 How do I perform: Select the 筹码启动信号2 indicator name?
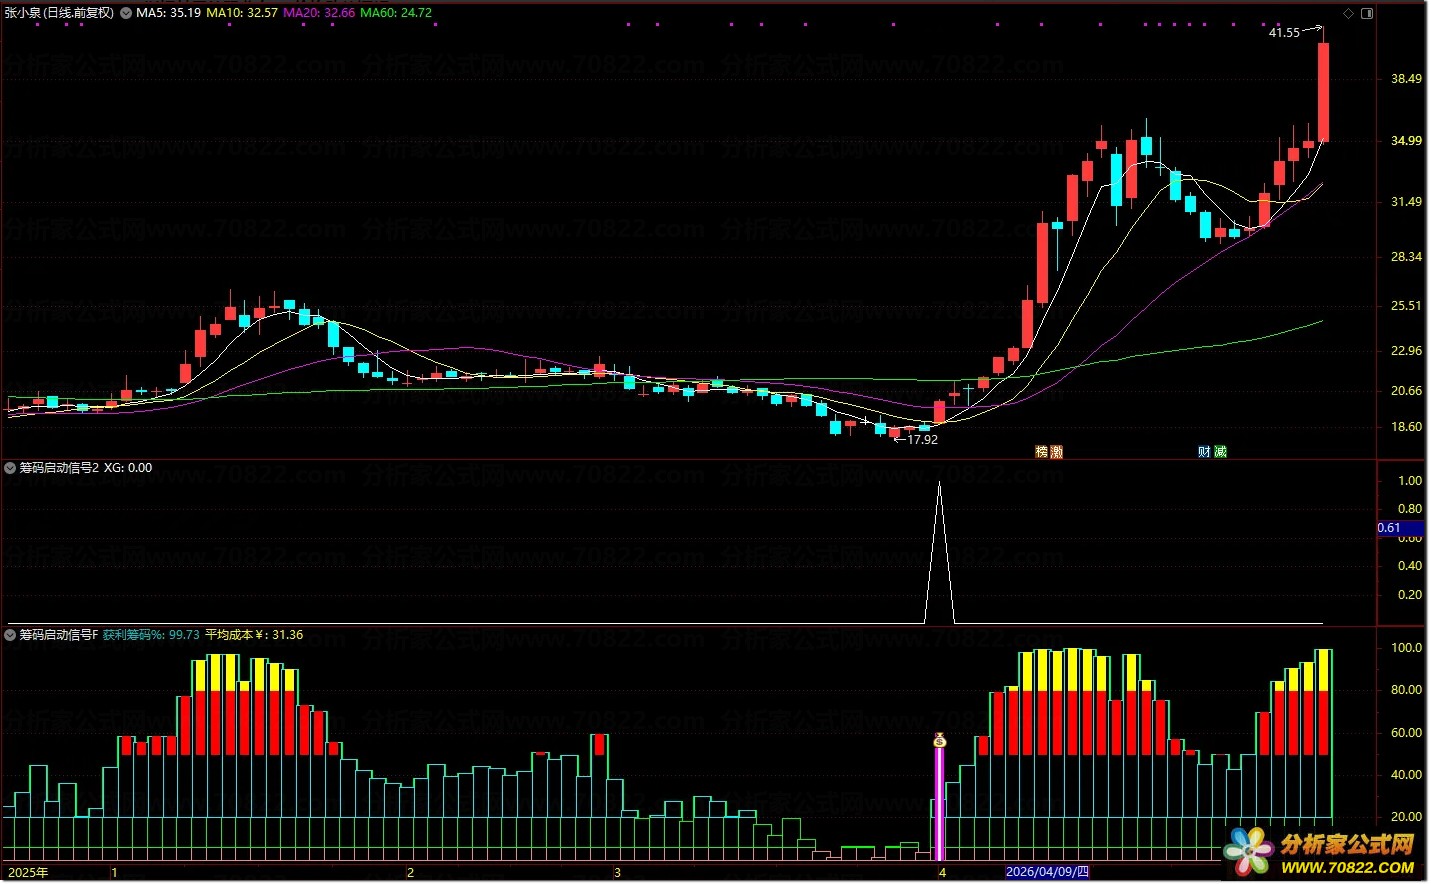(x=59, y=467)
